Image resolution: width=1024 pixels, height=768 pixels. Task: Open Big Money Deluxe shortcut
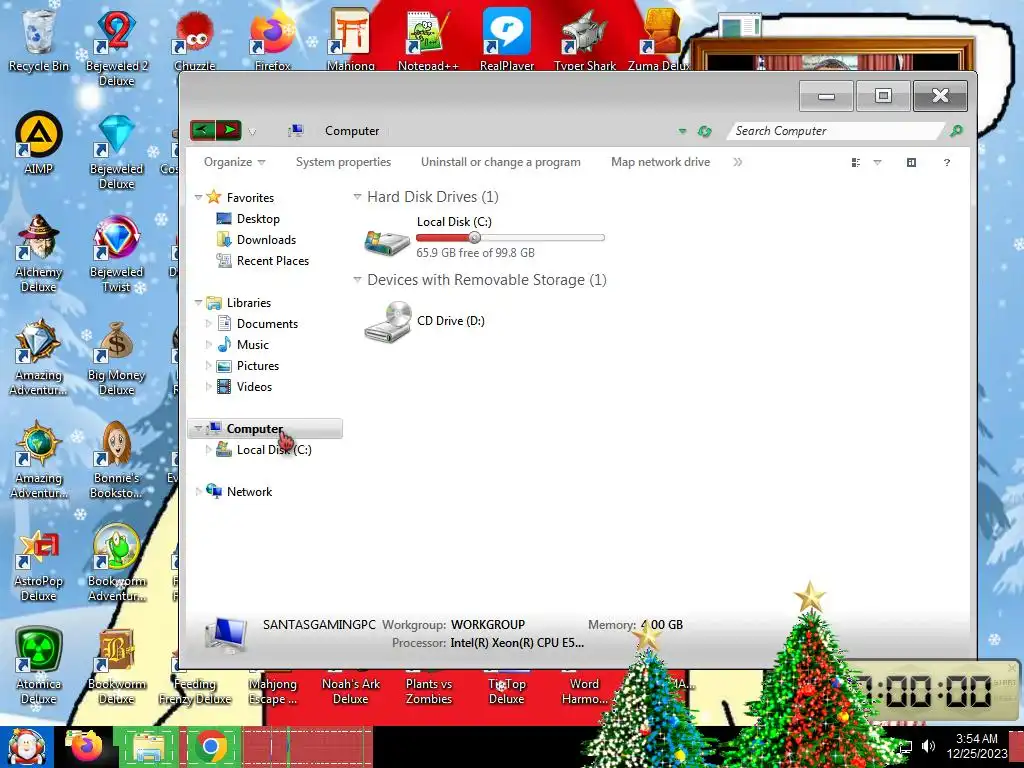pos(116,357)
